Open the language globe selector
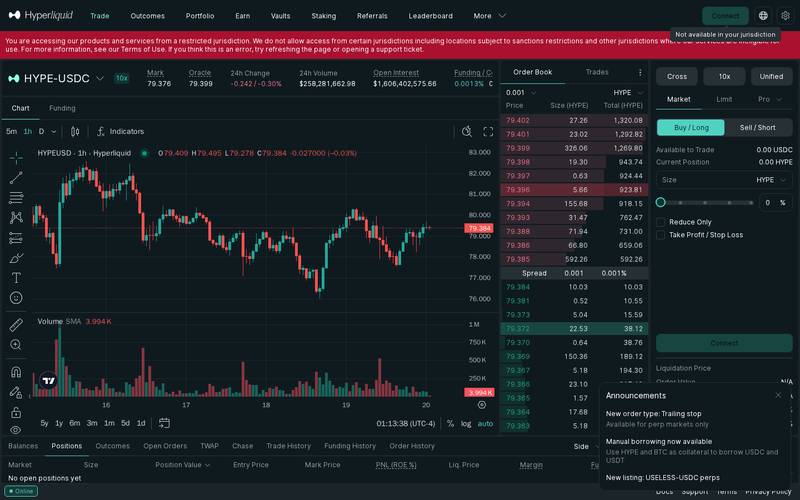This screenshot has height=500, width=800. 763,16
